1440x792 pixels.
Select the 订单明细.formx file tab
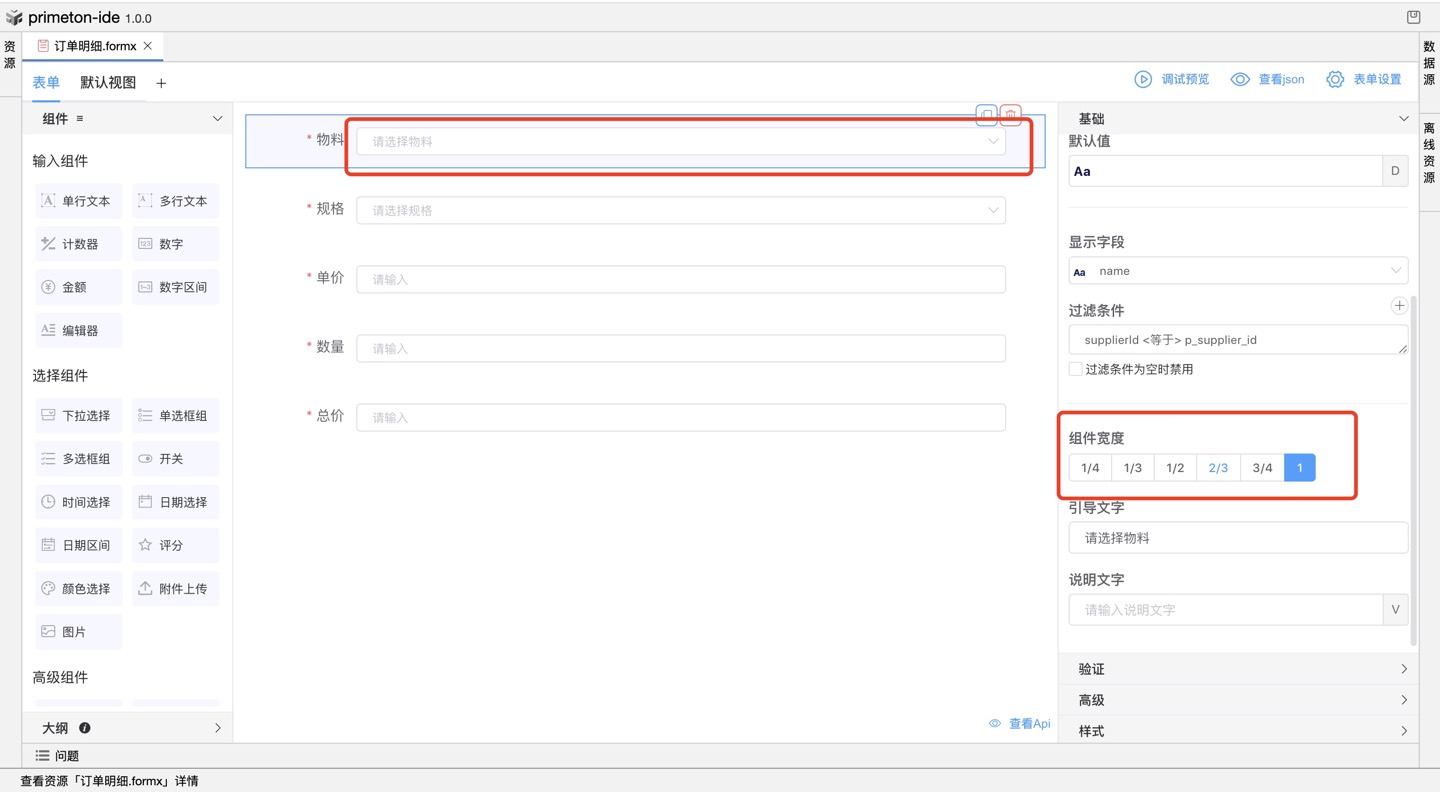tap(94, 46)
